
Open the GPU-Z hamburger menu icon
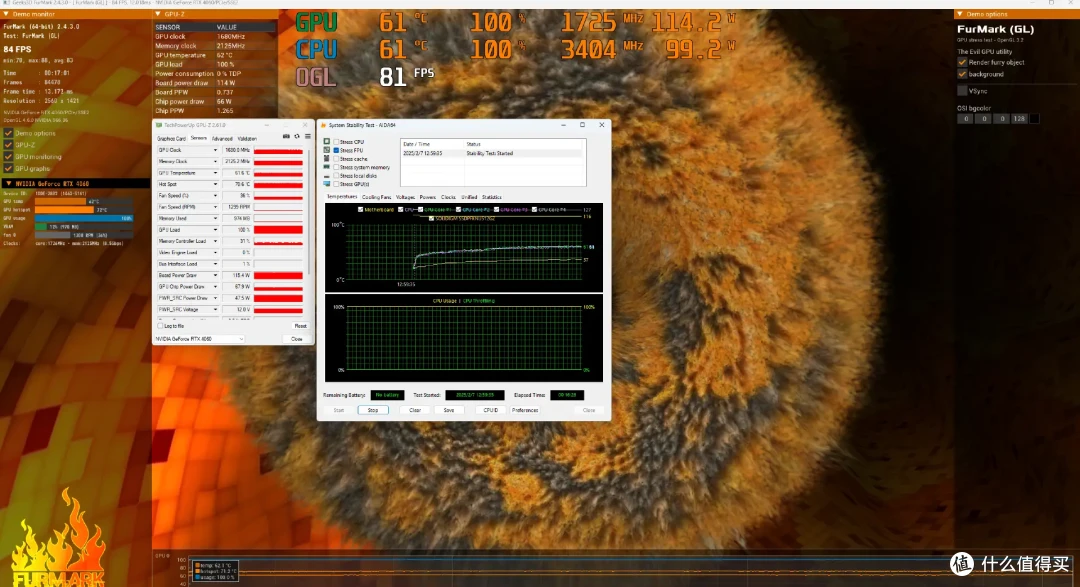click(307, 136)
